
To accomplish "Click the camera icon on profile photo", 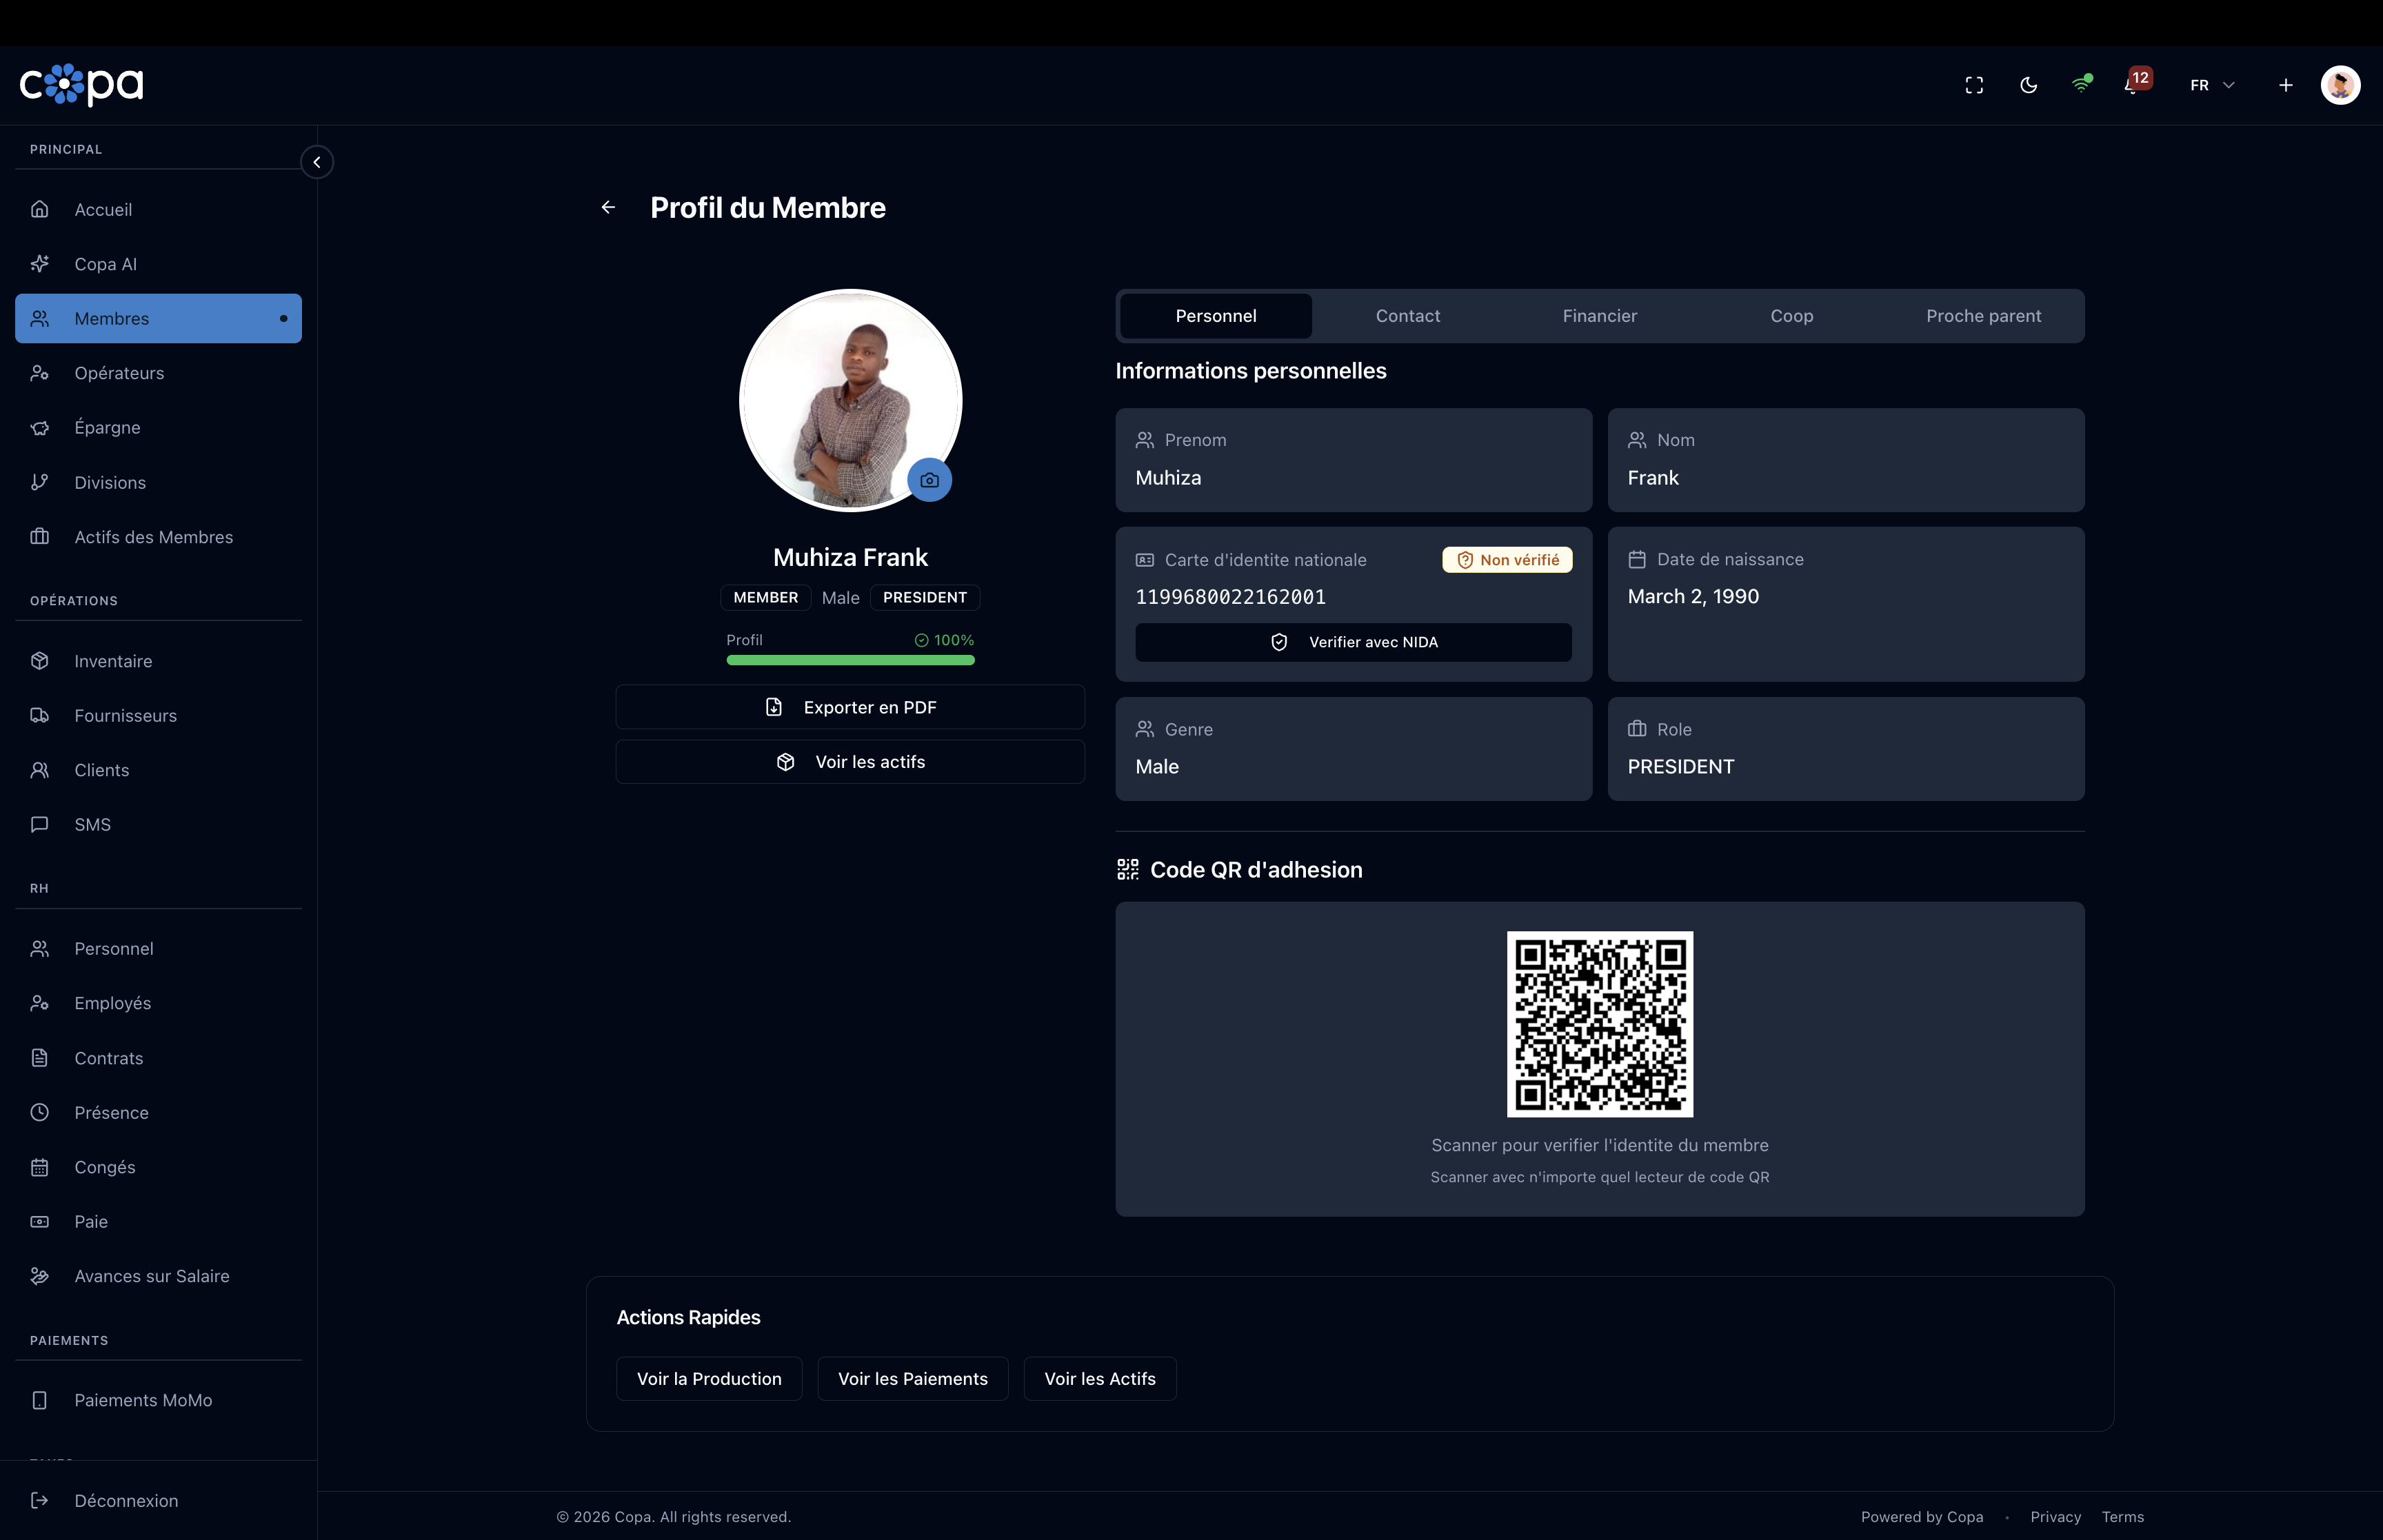I will pyautogui.click(x=929, y=480).
